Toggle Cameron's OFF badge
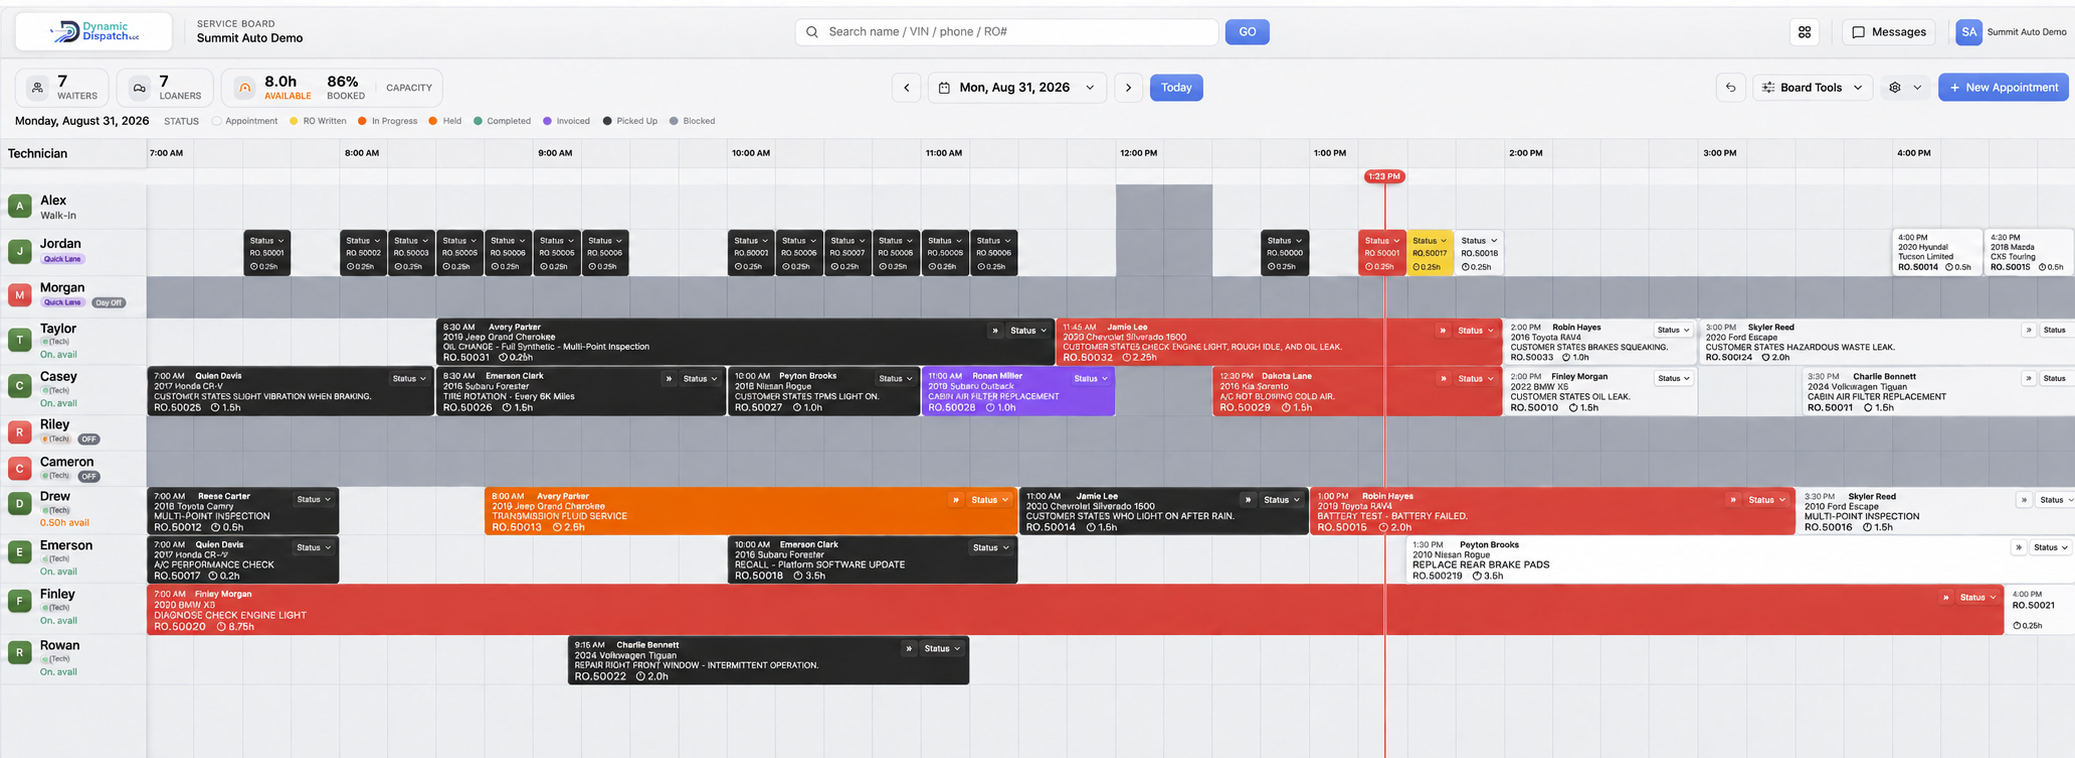 pos(89,476)
